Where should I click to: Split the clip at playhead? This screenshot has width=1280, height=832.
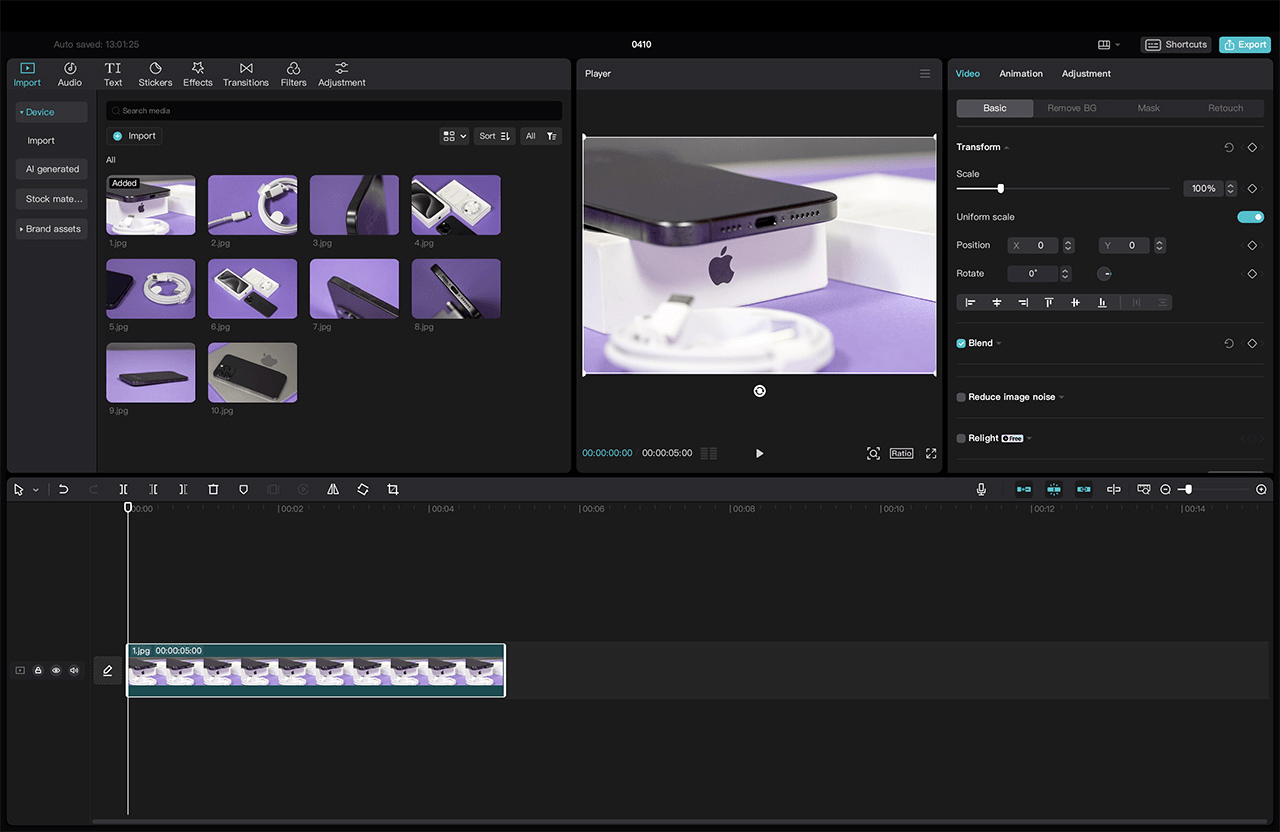(123, 489)
